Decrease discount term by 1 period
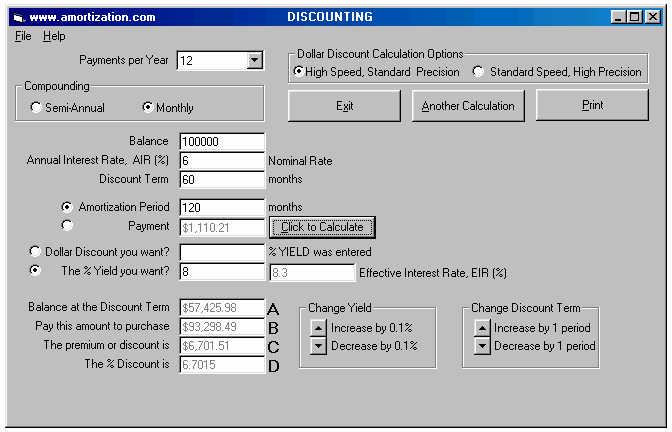This screenshot has width=672, height=432. pos(481,346)
